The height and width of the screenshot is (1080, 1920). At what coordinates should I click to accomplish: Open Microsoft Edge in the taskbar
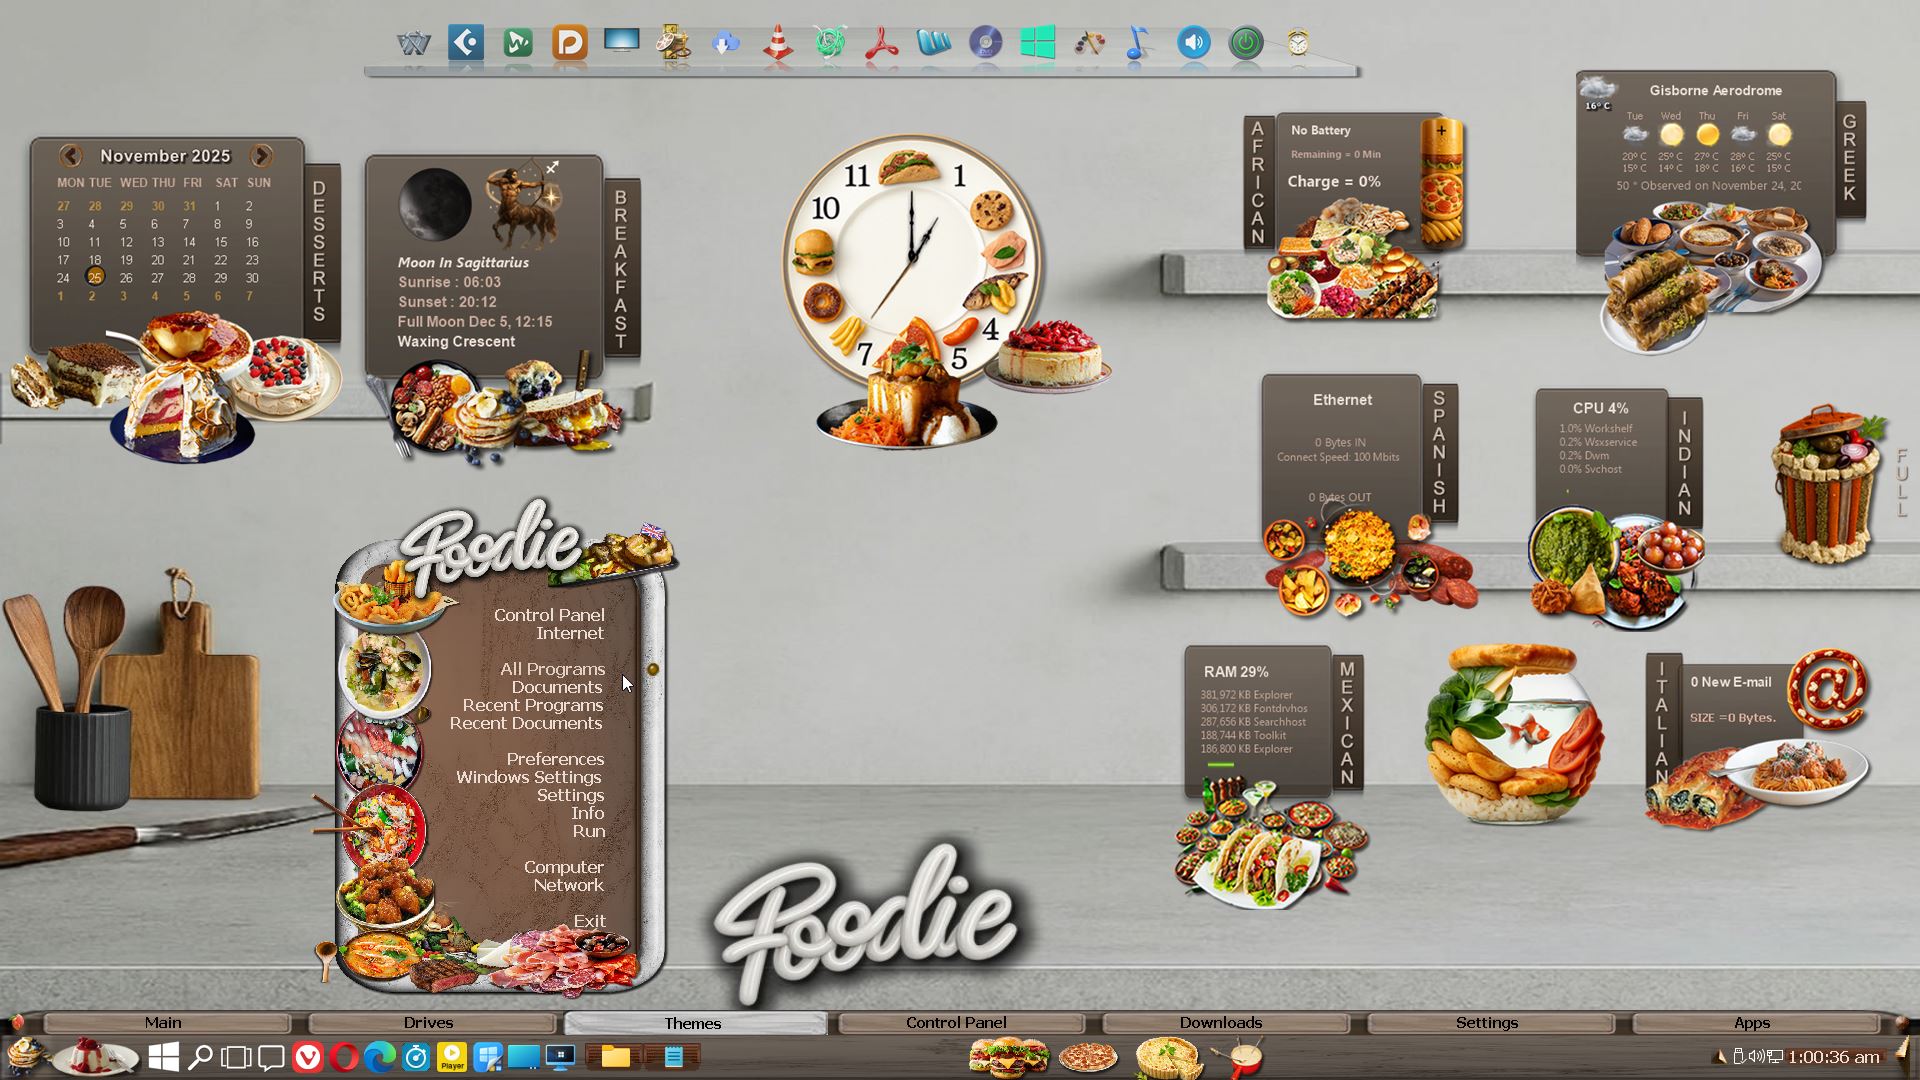pyautogui.click(x=380, y=1057)
